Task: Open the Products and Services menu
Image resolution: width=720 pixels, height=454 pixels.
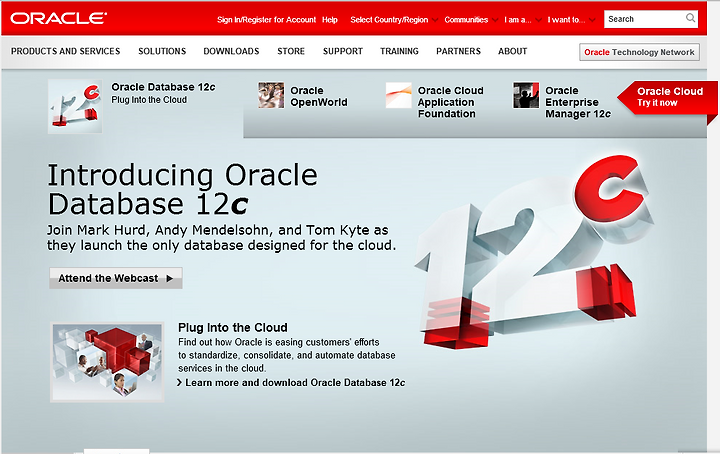Action: 66,51
